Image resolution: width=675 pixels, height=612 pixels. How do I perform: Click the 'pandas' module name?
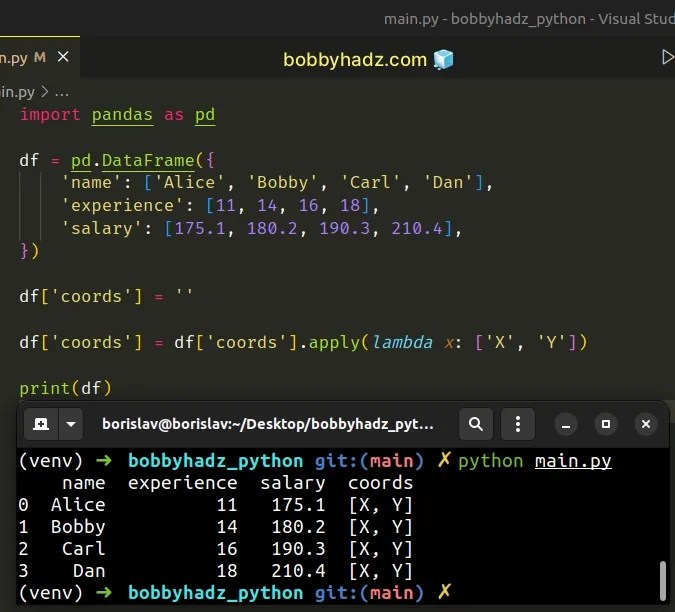[x=122, y=115]
